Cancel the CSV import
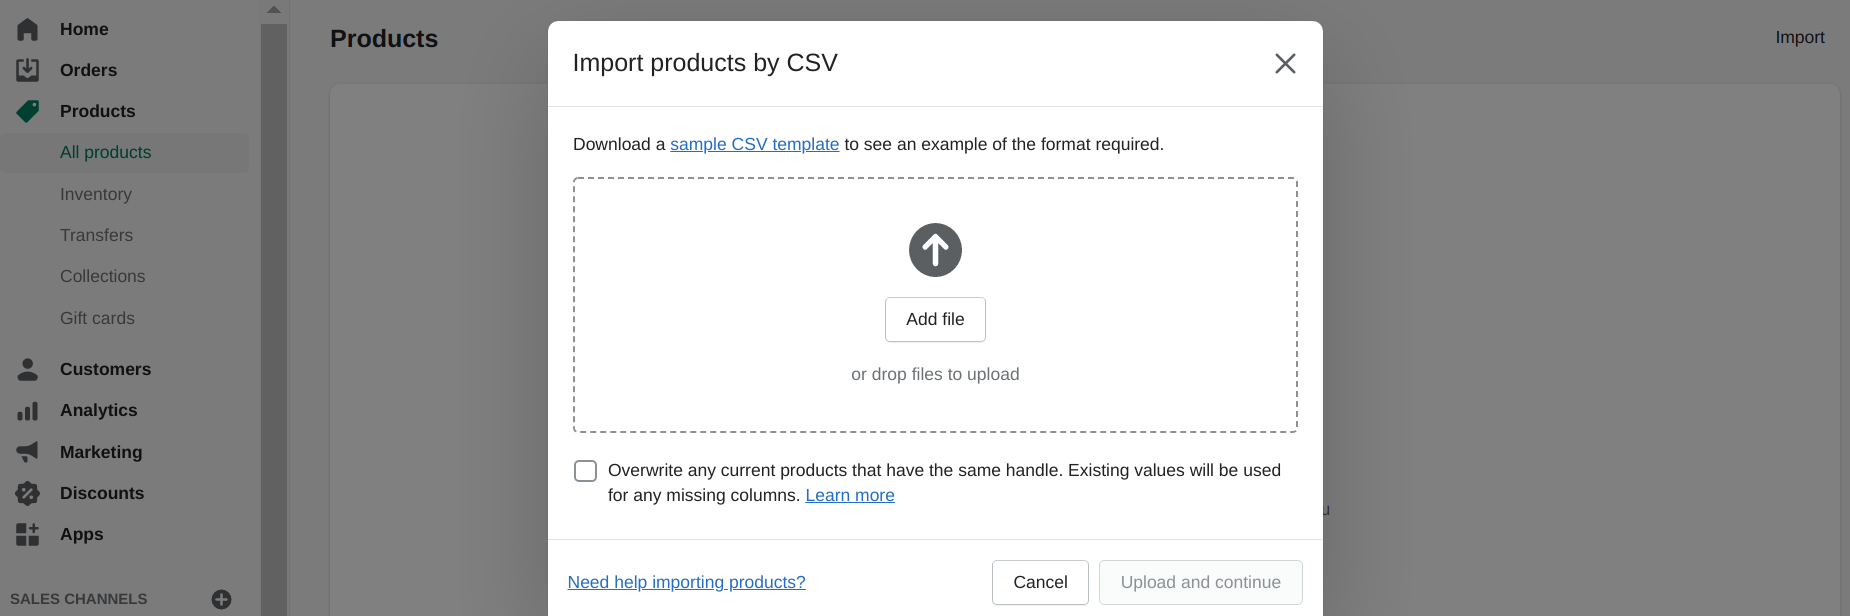 click(1040, 582)
